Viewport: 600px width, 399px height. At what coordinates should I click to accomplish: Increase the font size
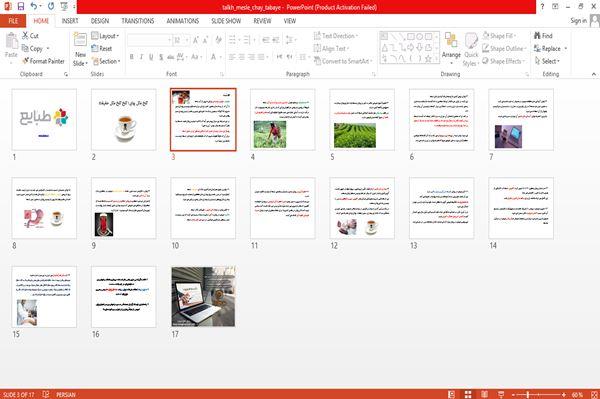[x=196, y=40]
